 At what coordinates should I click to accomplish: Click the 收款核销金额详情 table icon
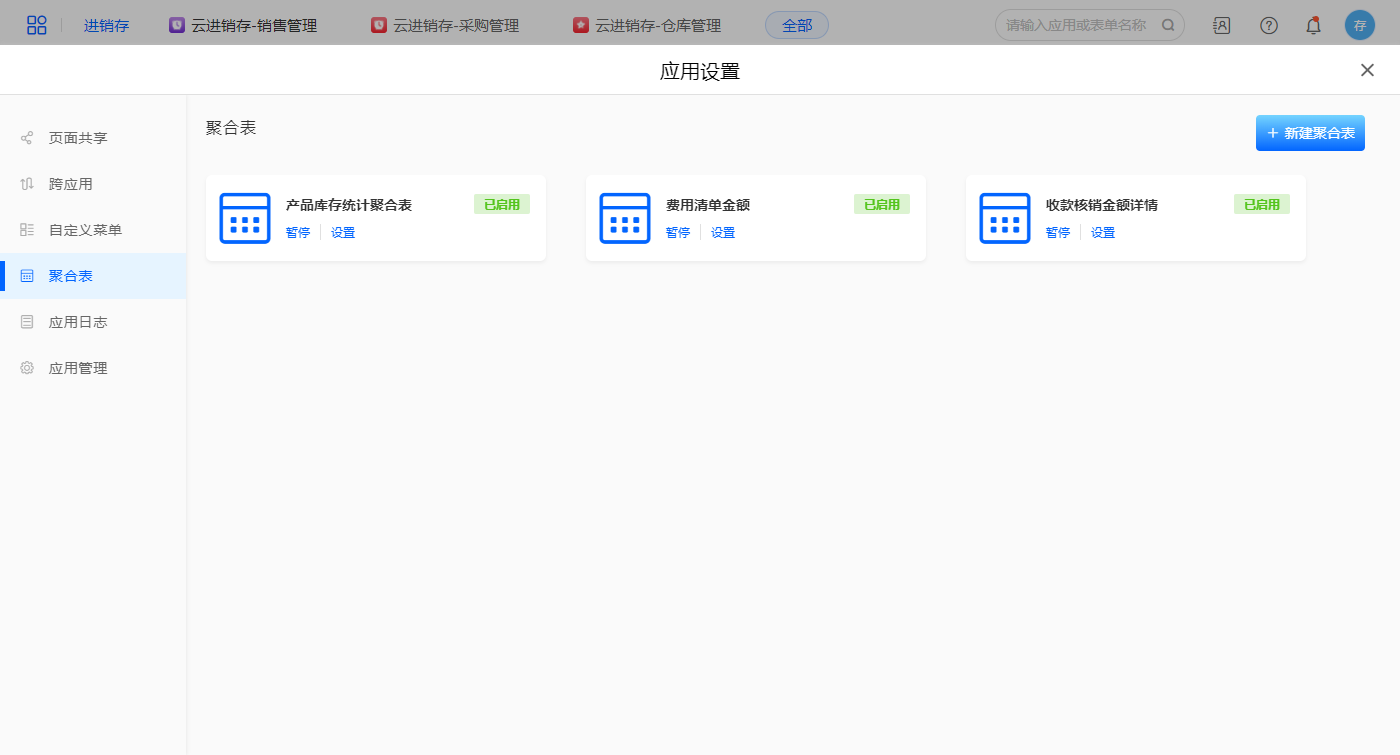1005,218
